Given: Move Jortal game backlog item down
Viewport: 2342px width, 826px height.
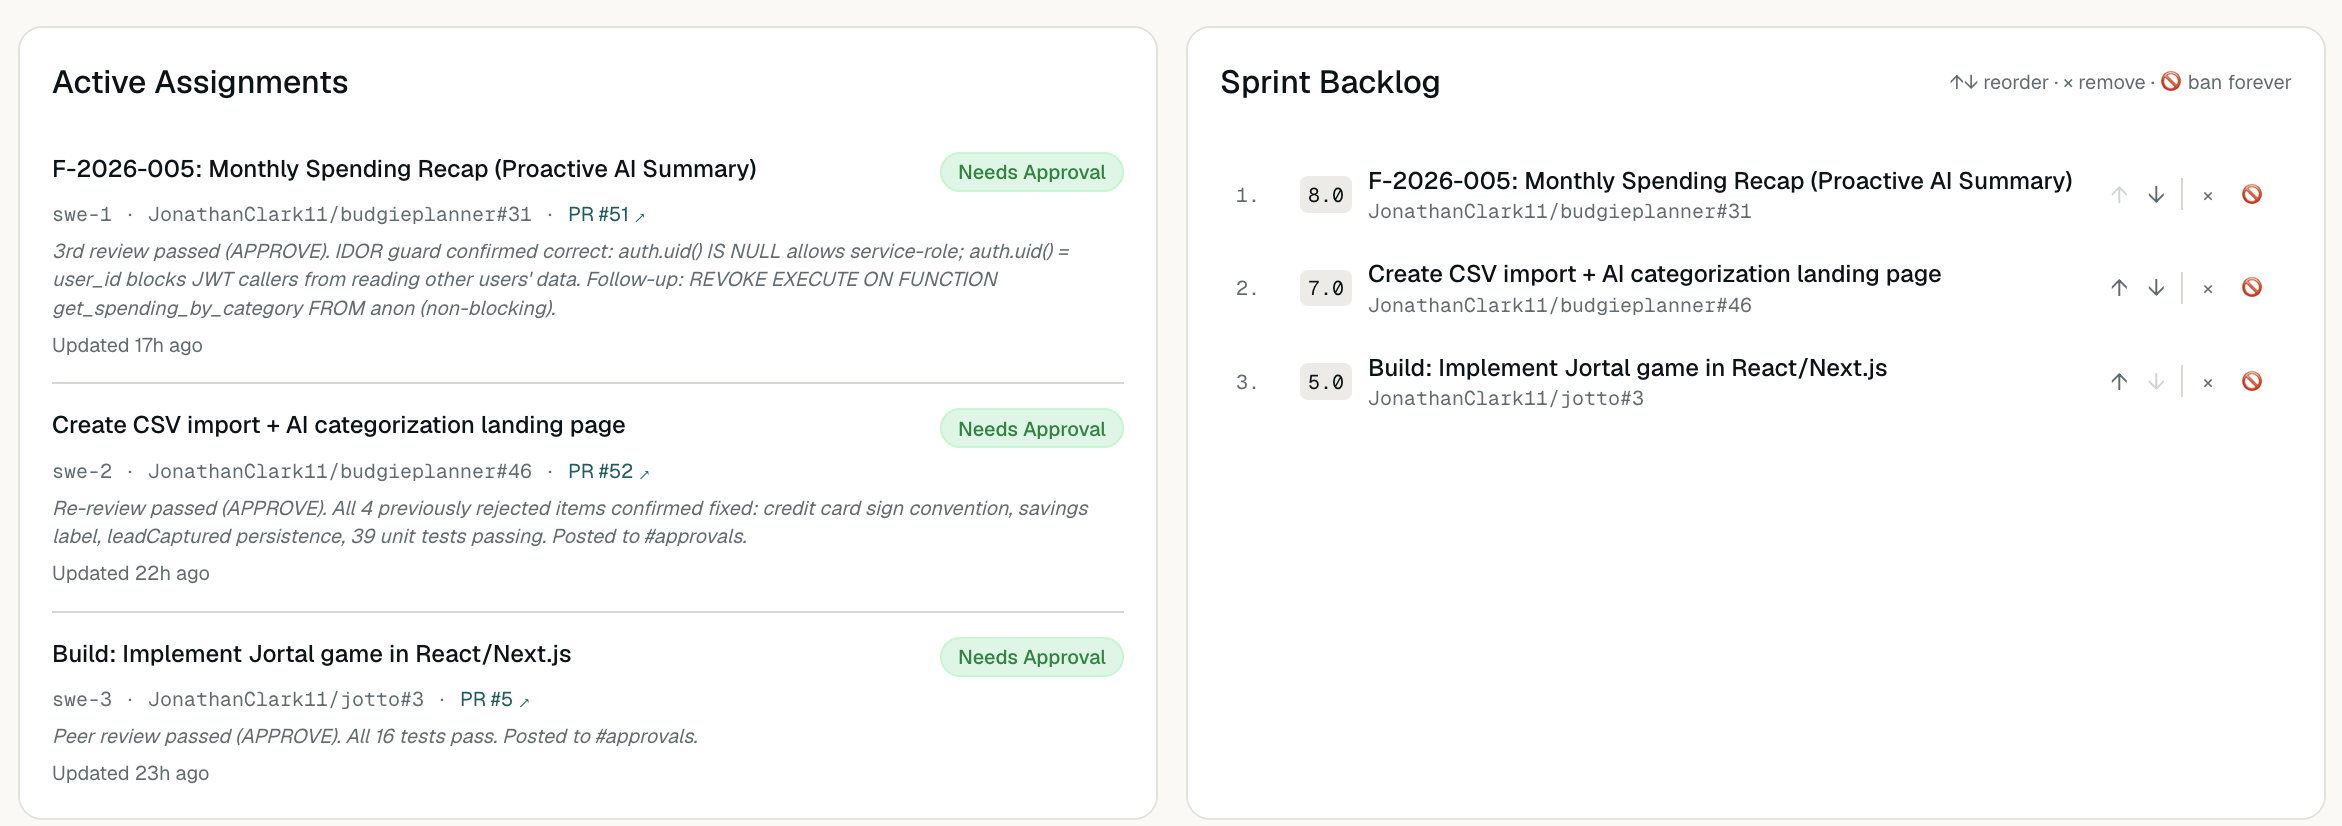Looking at the screenshot, I should tap(2156, 382).
